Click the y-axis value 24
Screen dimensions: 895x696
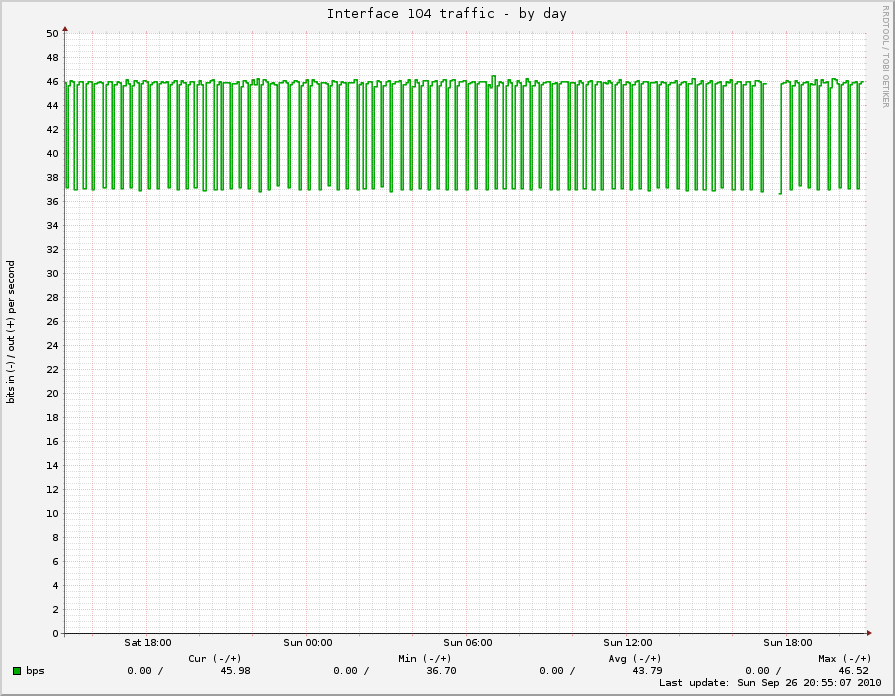pos(53,345)
